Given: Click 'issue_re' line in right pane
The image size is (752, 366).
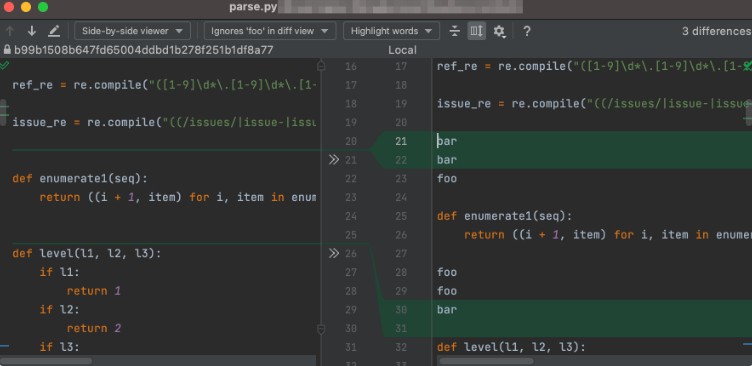Looking at the screenshot, I should click(594, 104).
